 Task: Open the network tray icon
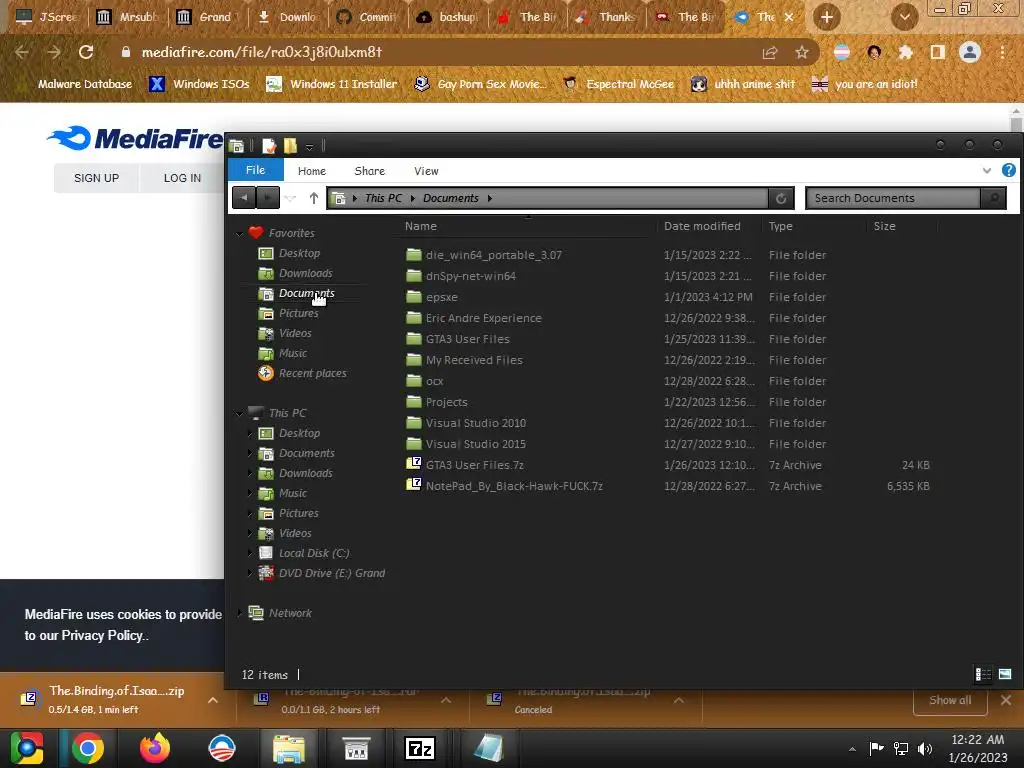click(x=901, y=748)
